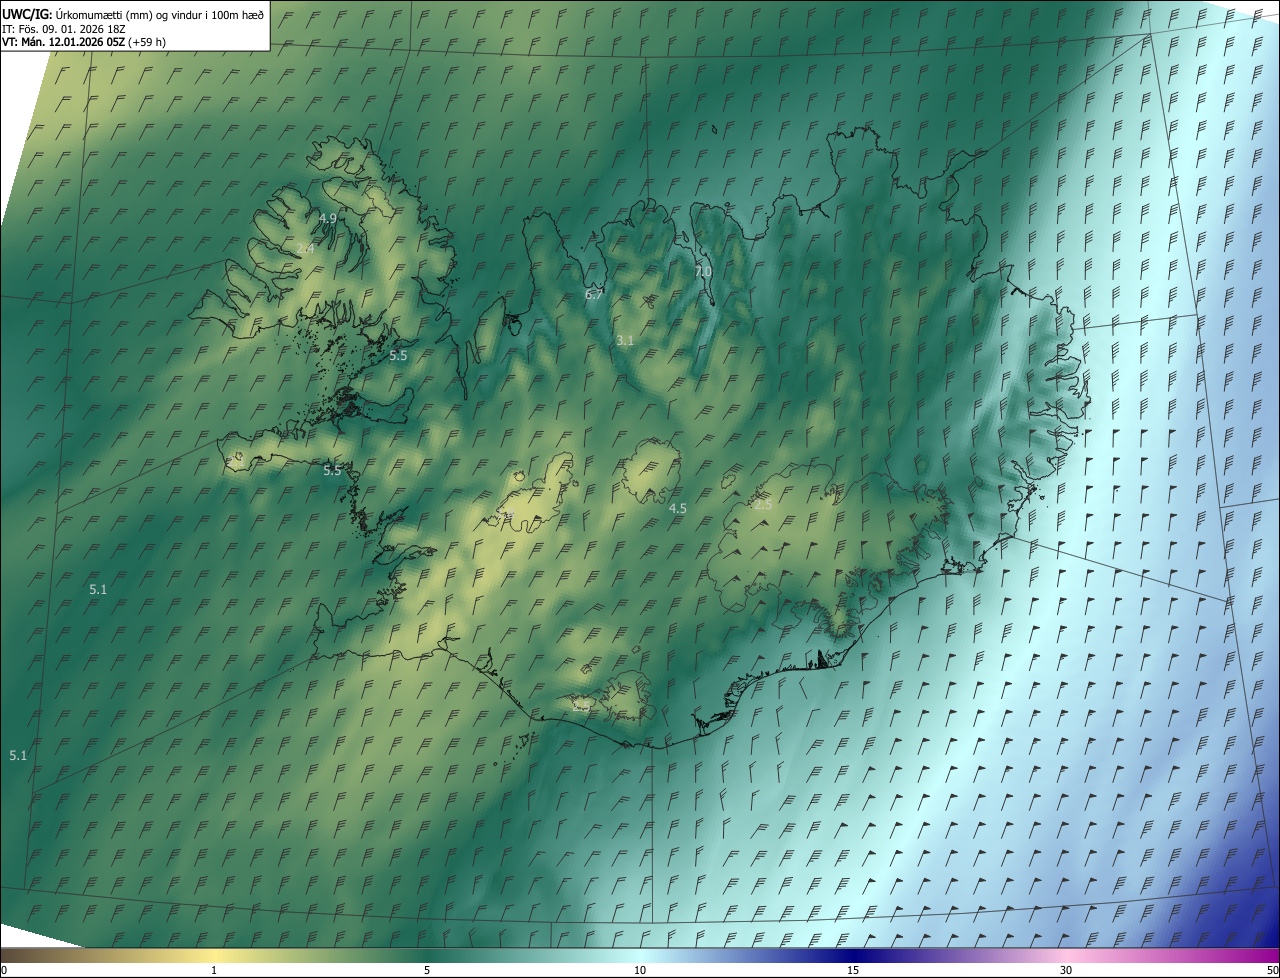Click the 2.4 value label on the map

point(305,249)
